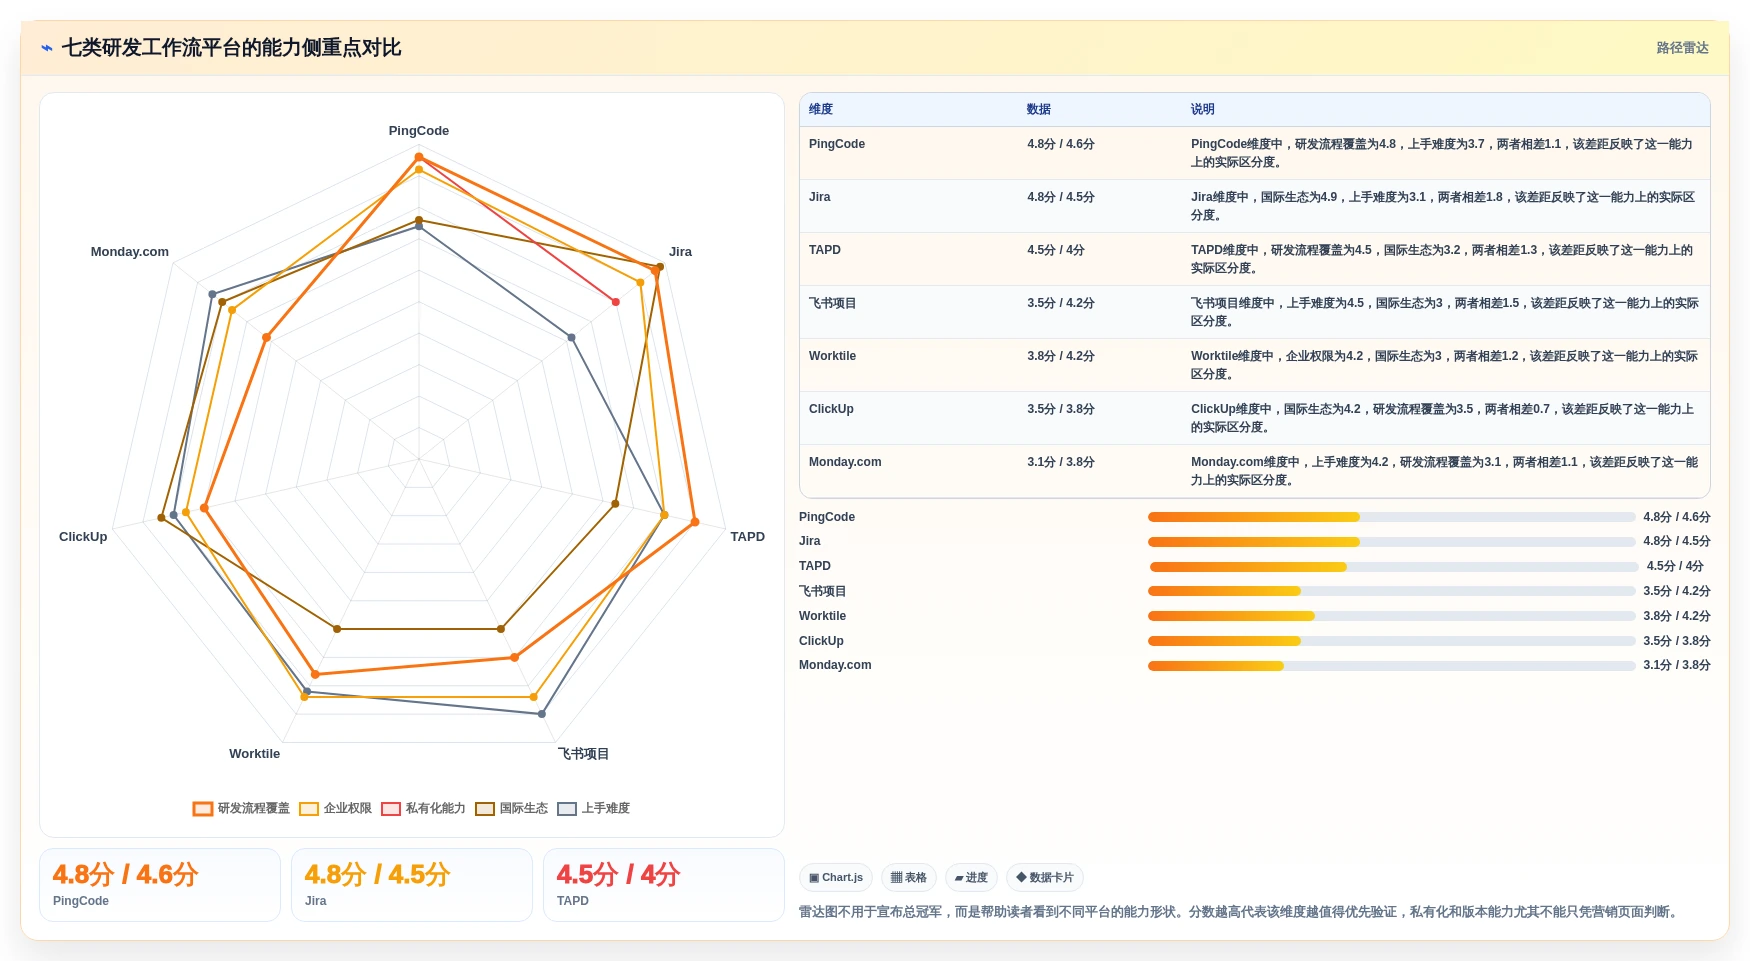Screen dimensions: 1750x961
Task: Toggle the 私有化能力 legend swatch
Action: pyautogui.click(x=391, y=809)
